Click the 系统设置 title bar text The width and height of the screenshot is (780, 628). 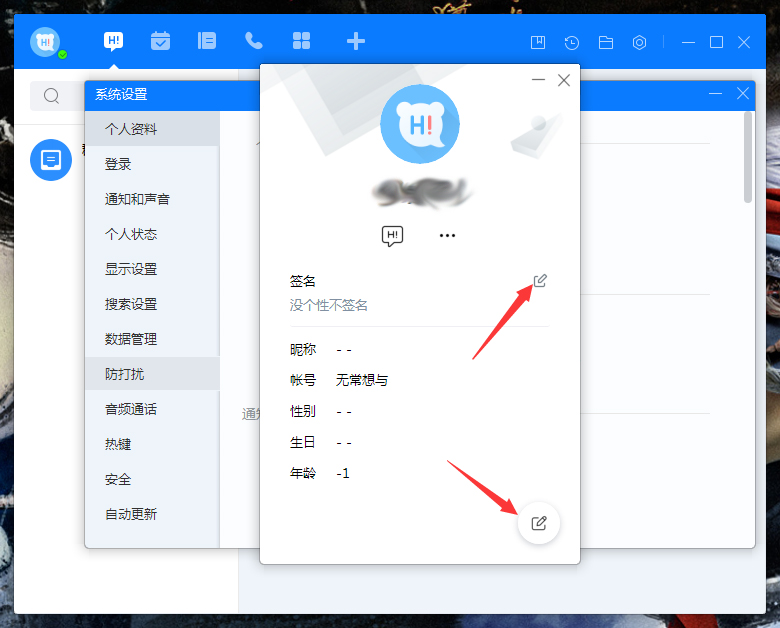click(x=121, y=94)
